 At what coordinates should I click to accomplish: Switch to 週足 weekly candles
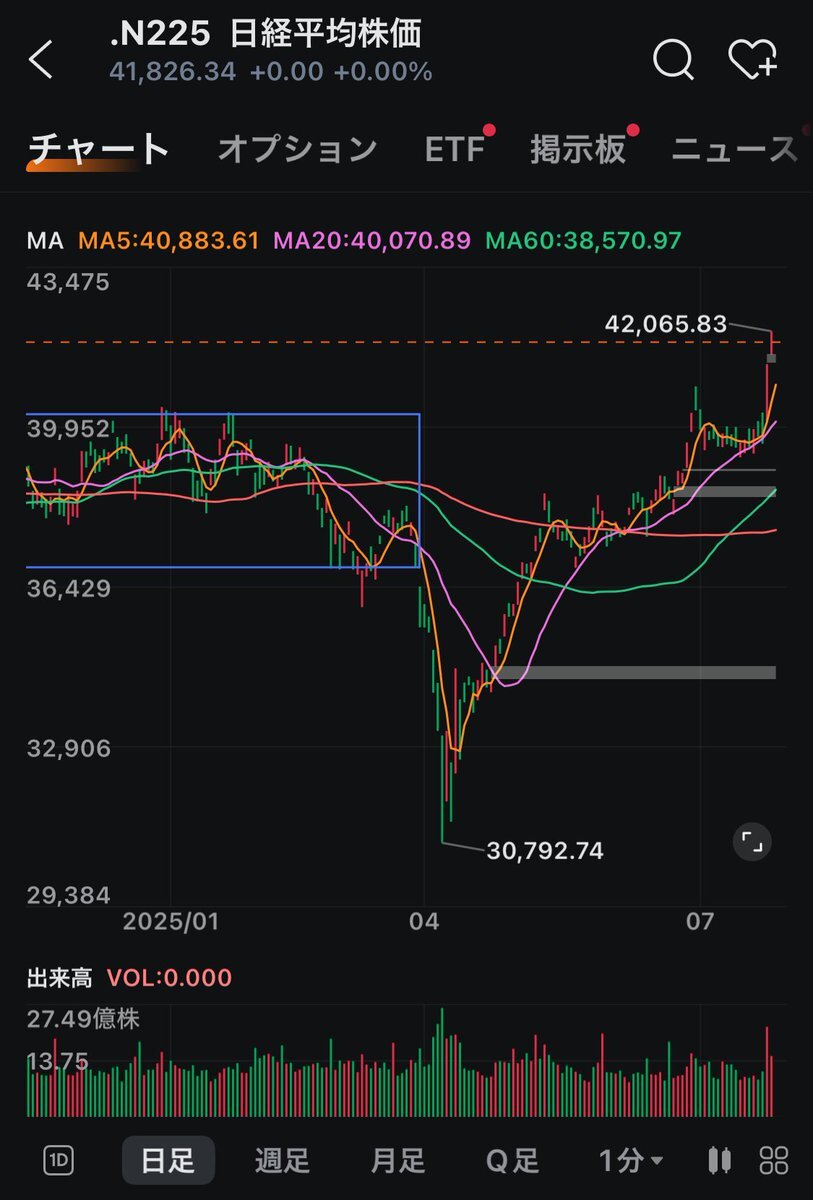click(x=282, y=1161)
